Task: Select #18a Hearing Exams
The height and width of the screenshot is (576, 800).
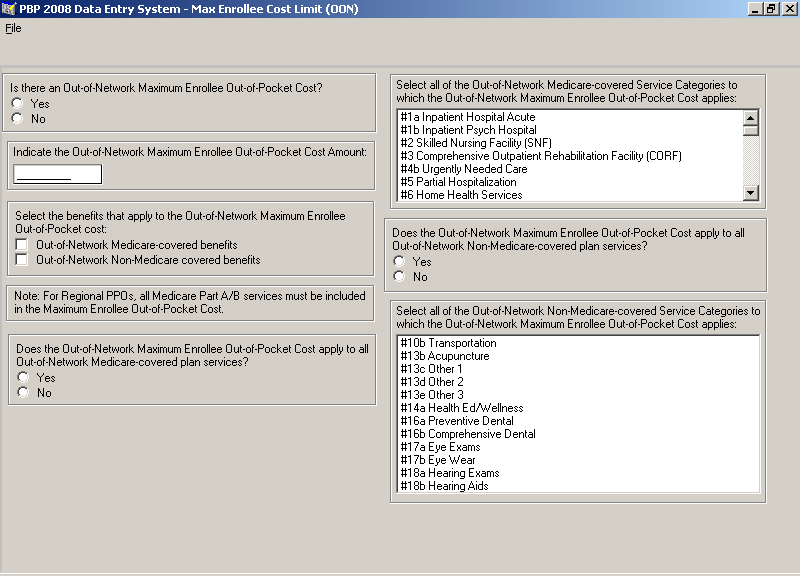Action: click(578, 473)
